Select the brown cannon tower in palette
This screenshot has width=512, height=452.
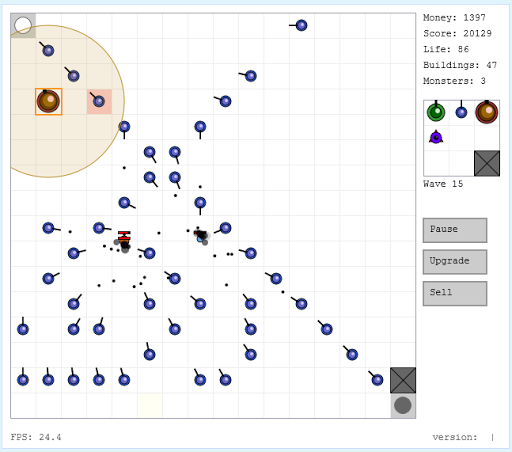(x=487, y=112)
